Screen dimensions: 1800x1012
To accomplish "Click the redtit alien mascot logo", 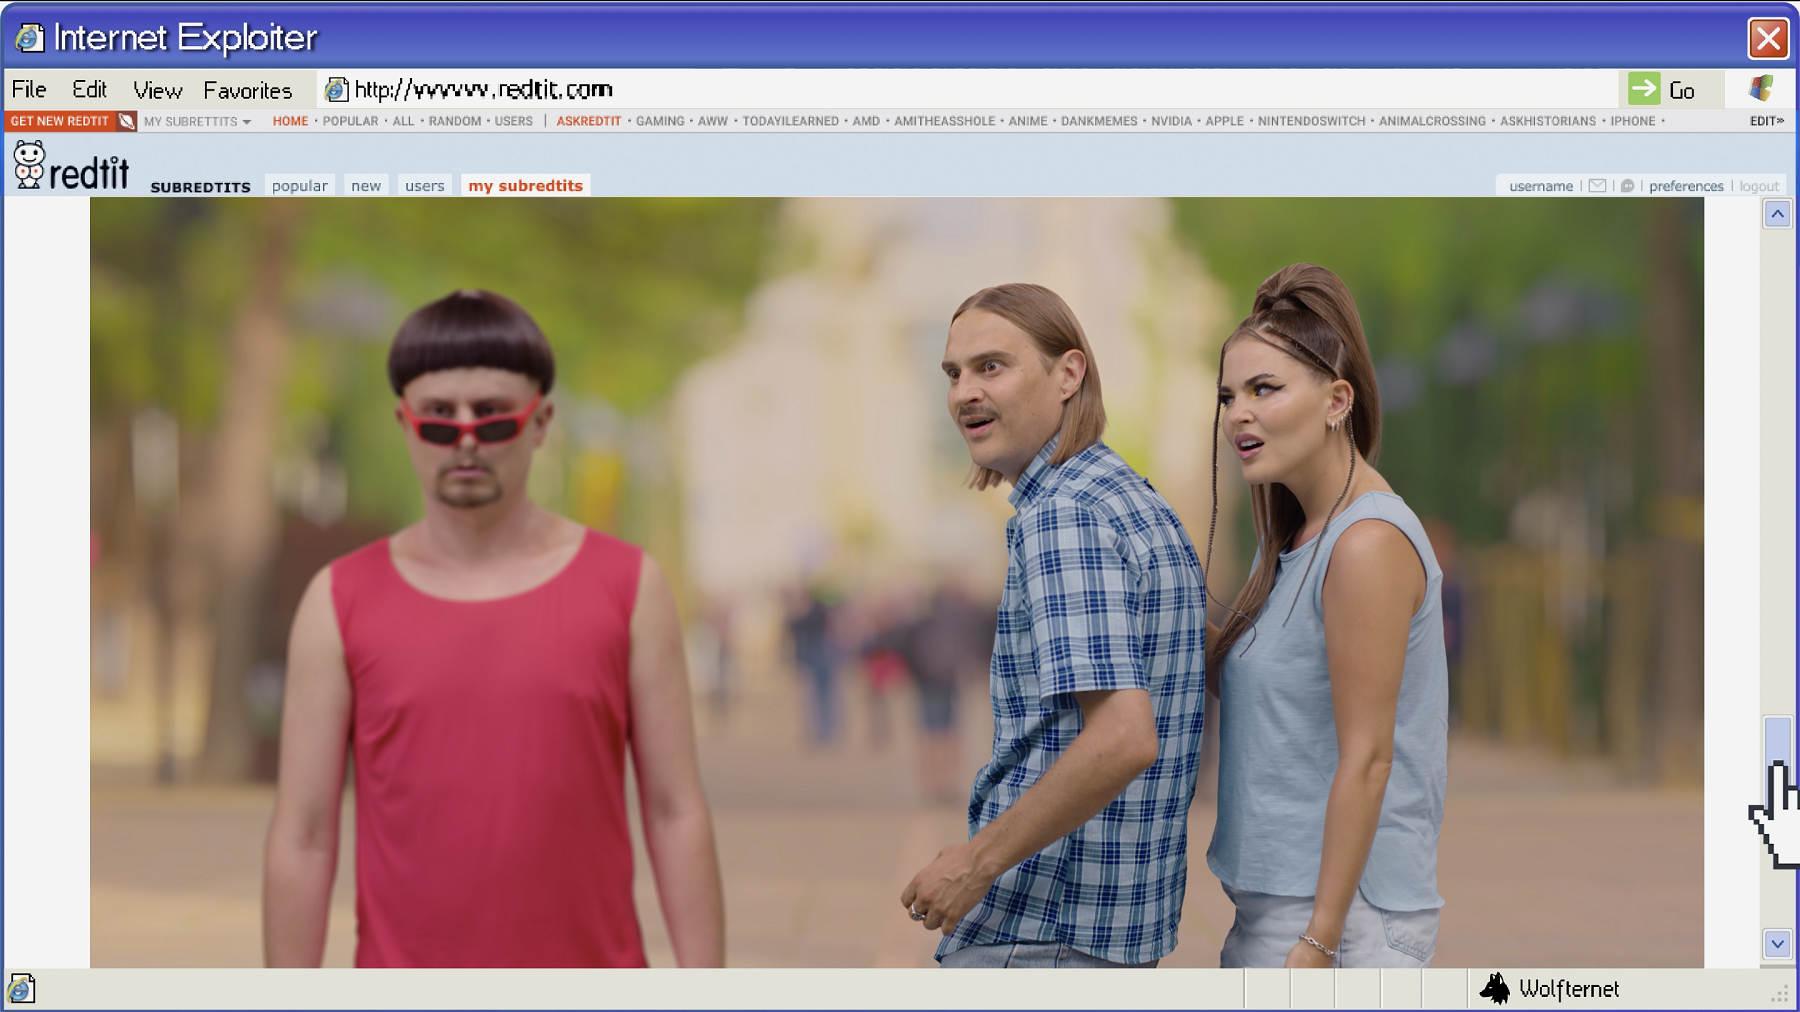I will tap(30, 165).
